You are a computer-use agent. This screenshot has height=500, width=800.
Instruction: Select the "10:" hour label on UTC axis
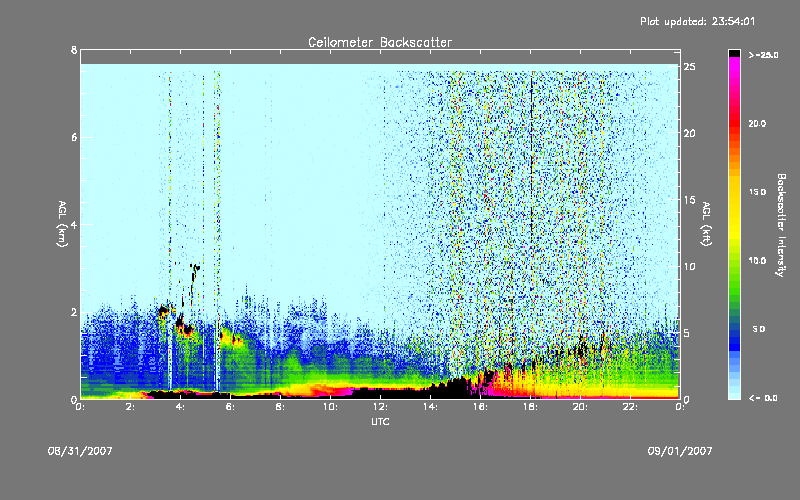coord(330,407)
